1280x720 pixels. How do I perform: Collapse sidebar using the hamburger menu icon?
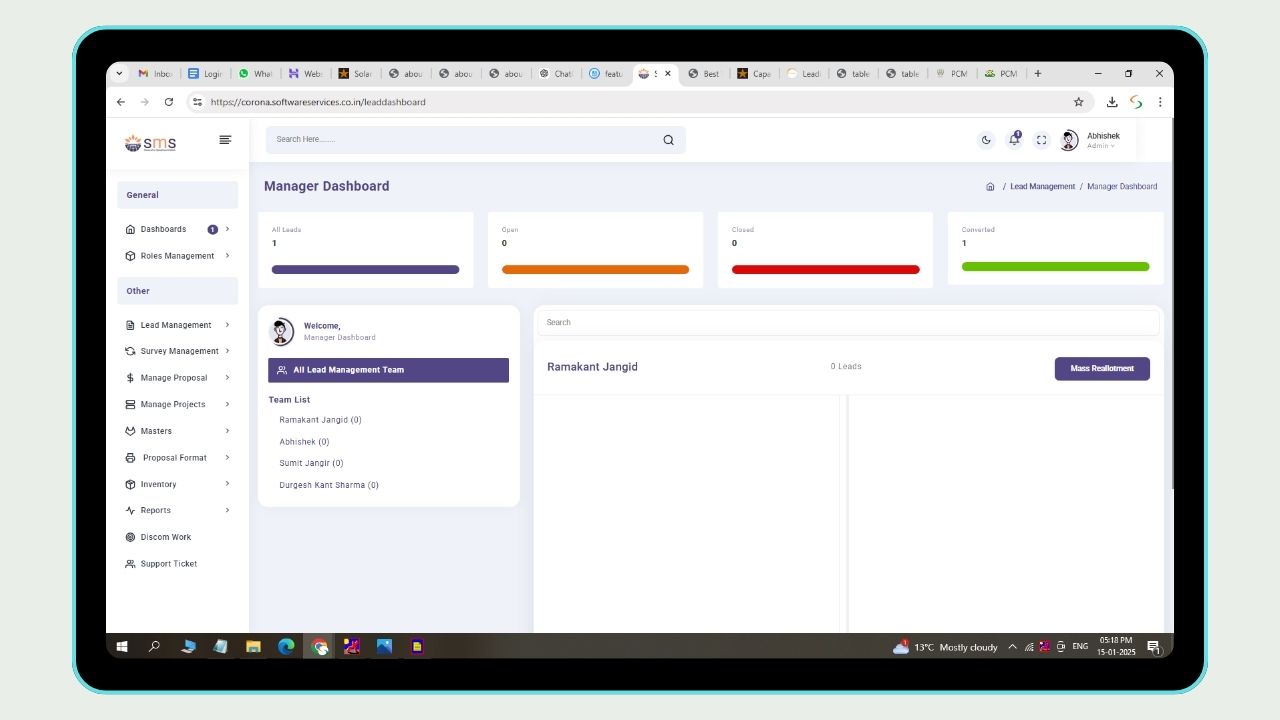[x=225, y=140]
